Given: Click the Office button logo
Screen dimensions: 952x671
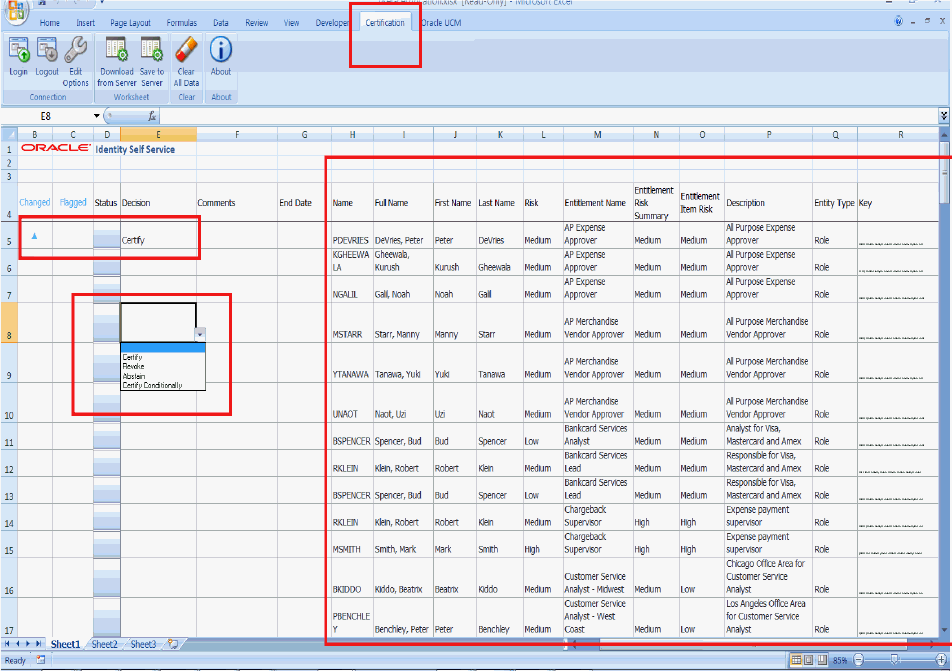Looking at the screenshot, I should point(16,12).
